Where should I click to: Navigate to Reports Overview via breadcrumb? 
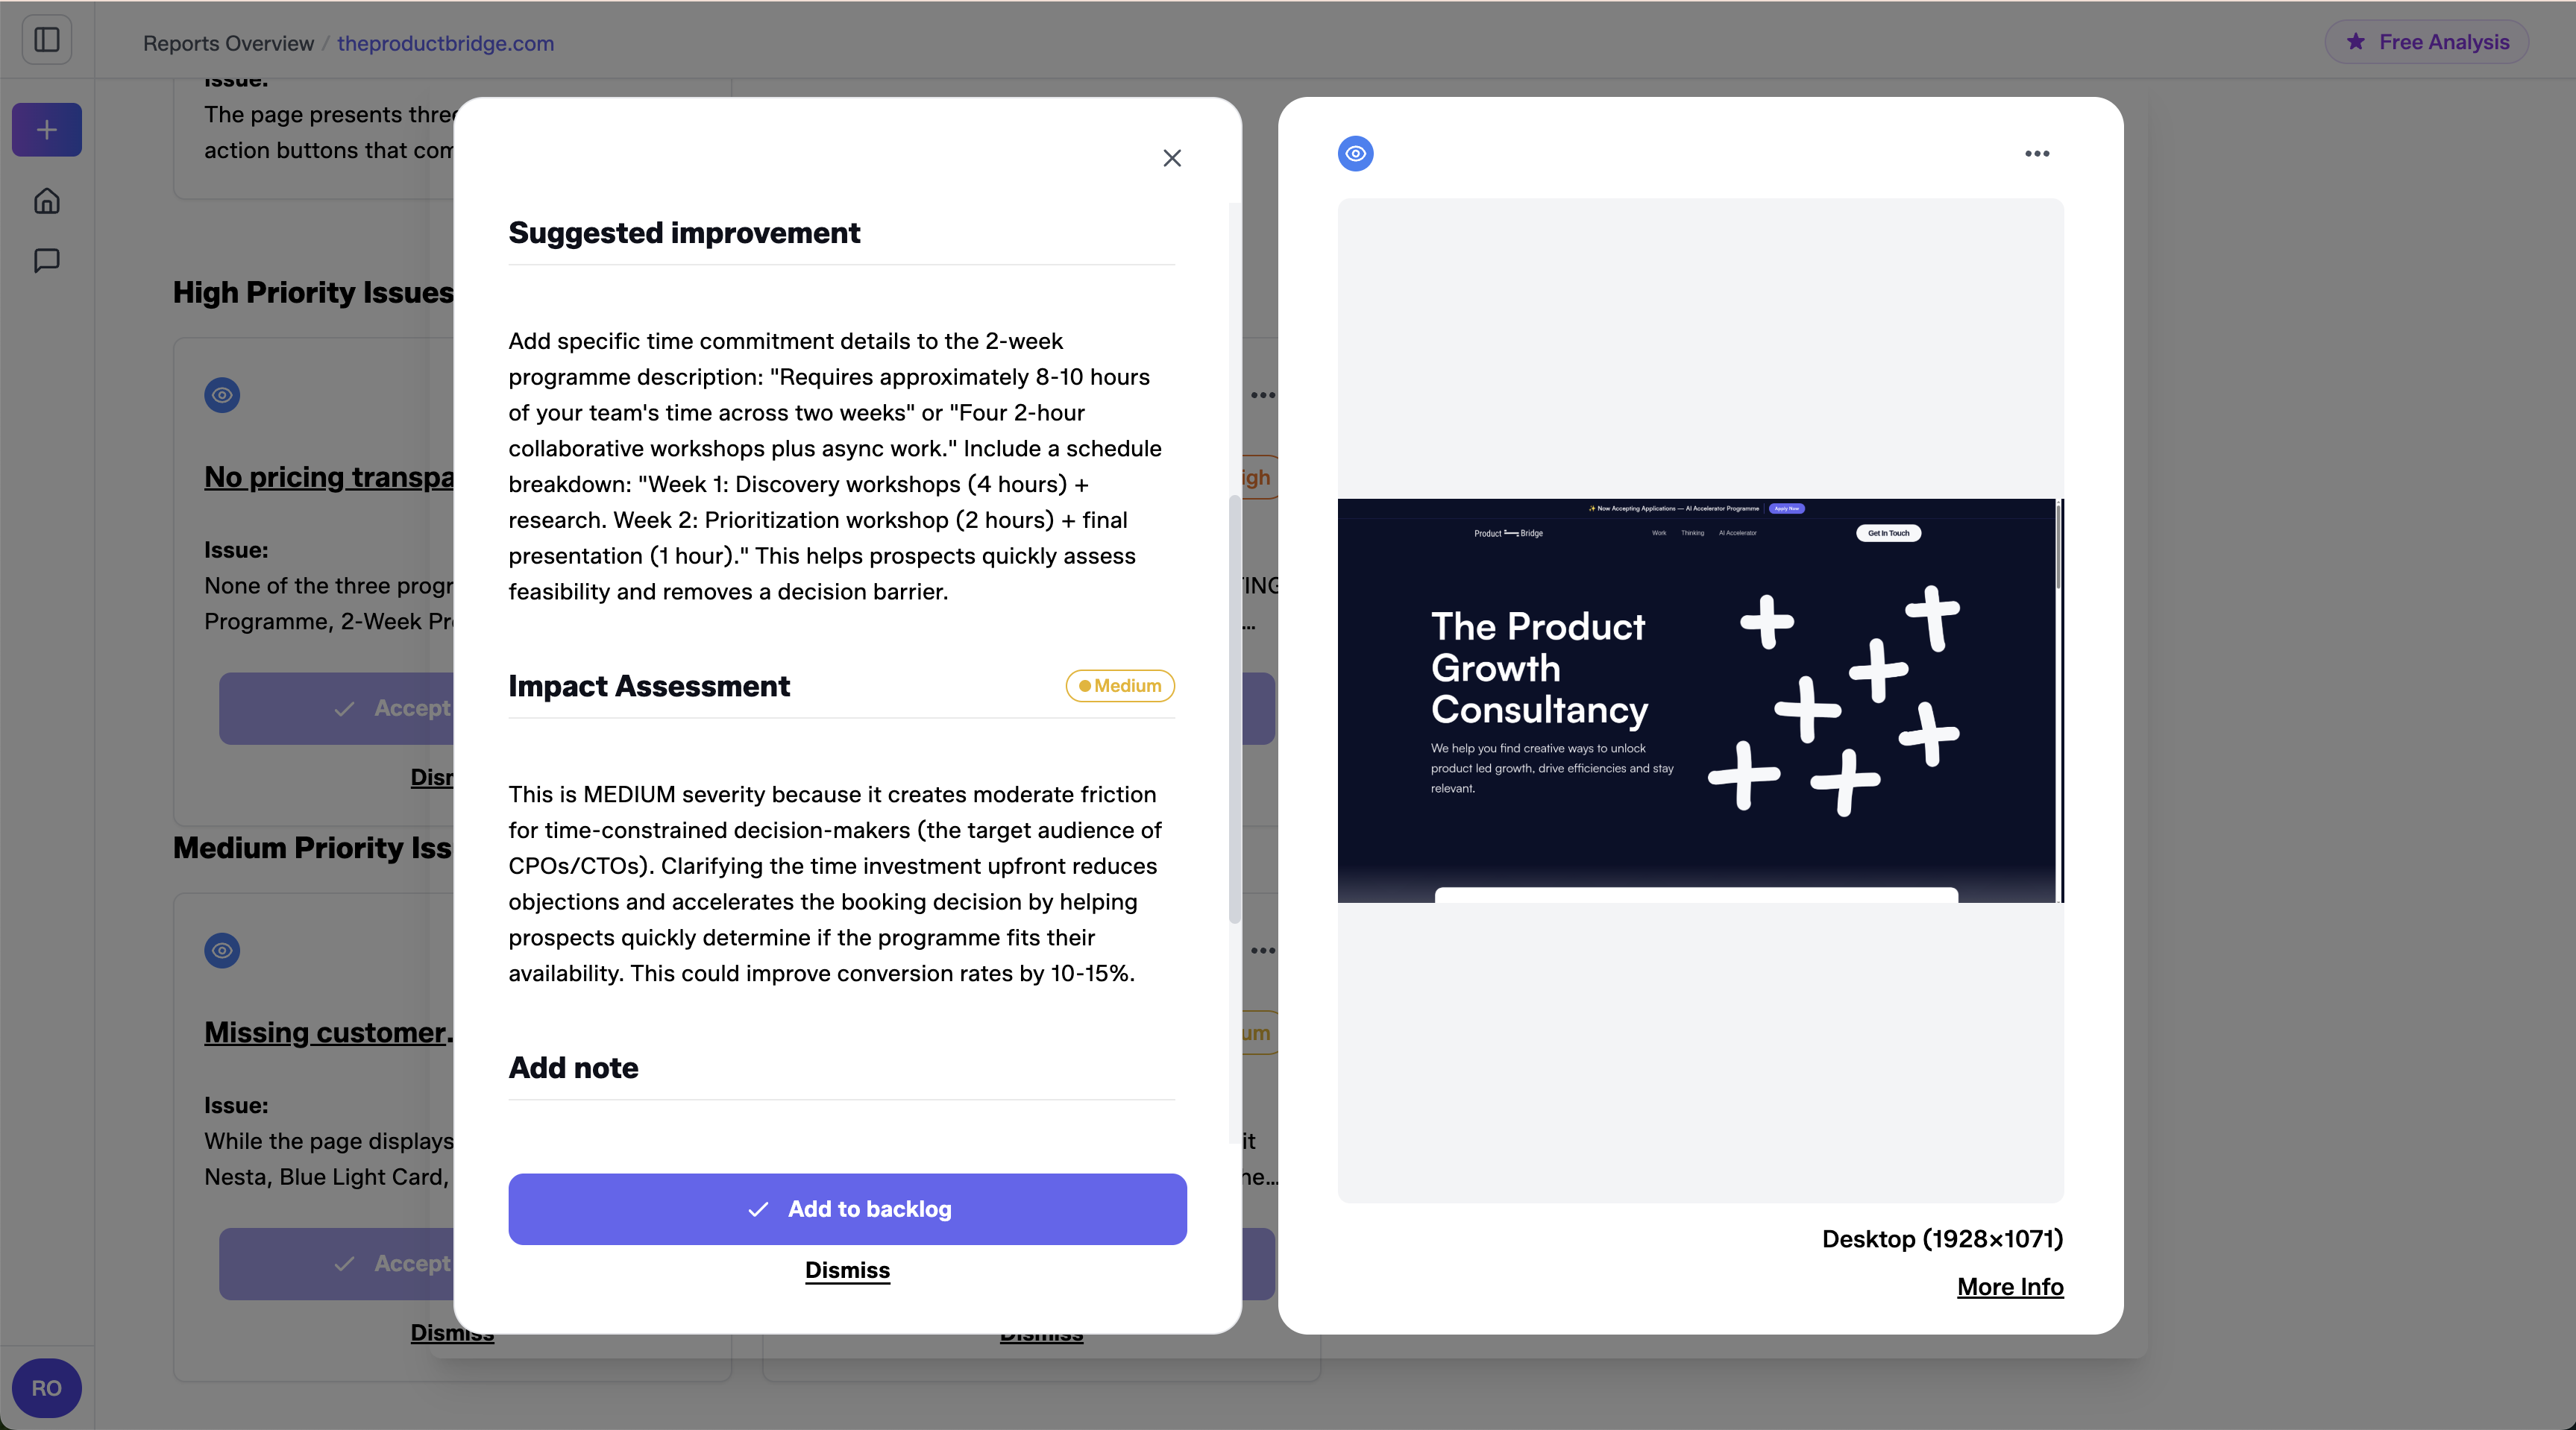pyautogui.click(x=227, y=43)
